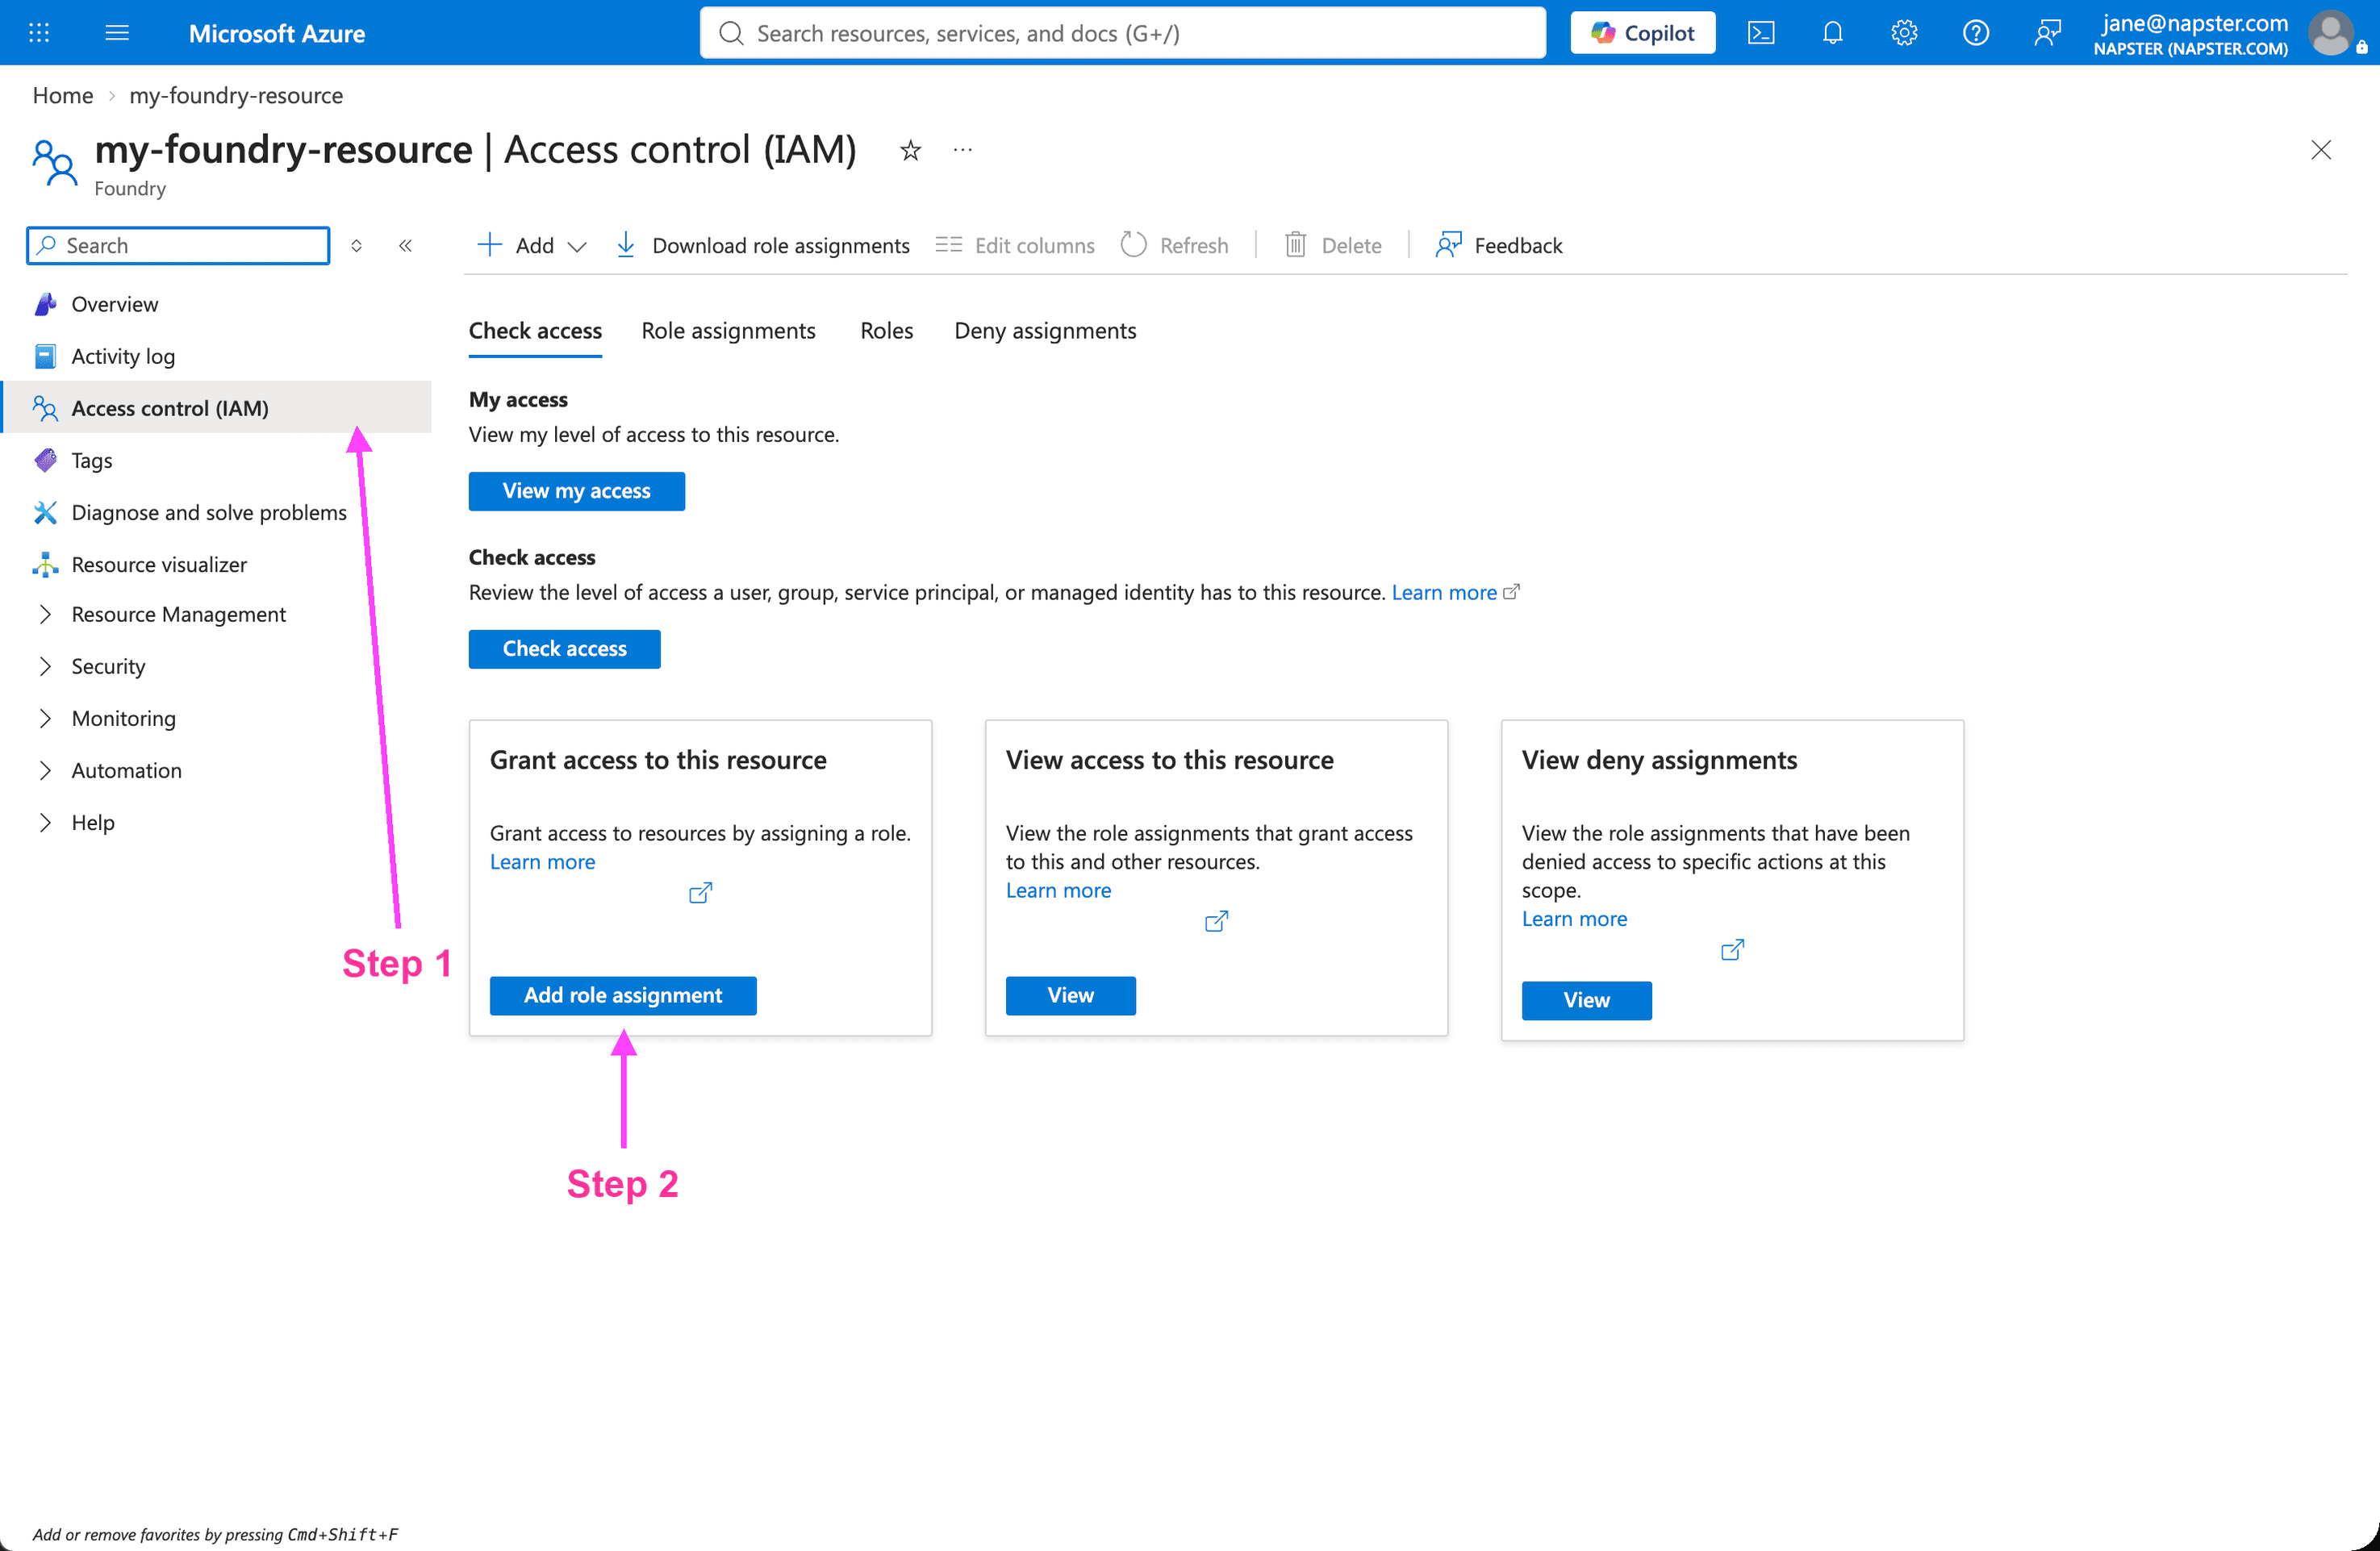Click the Feedback toolbar icon

tap(1448, 245)
